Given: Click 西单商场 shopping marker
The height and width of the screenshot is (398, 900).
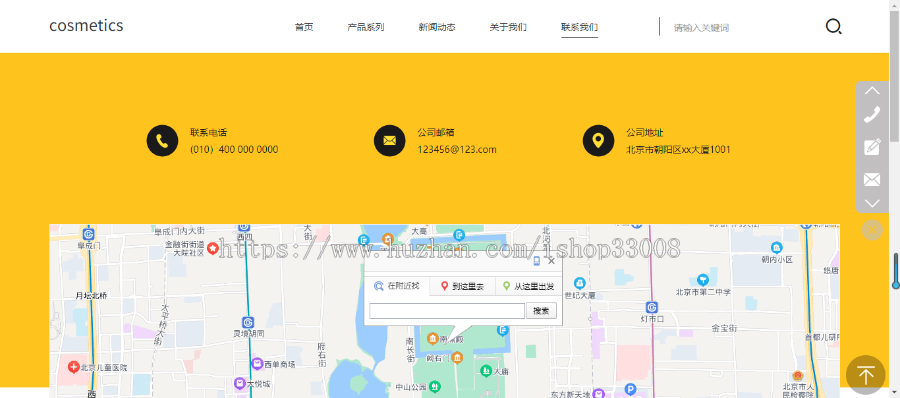Looking at the screenshot, I should pos(257,364).
